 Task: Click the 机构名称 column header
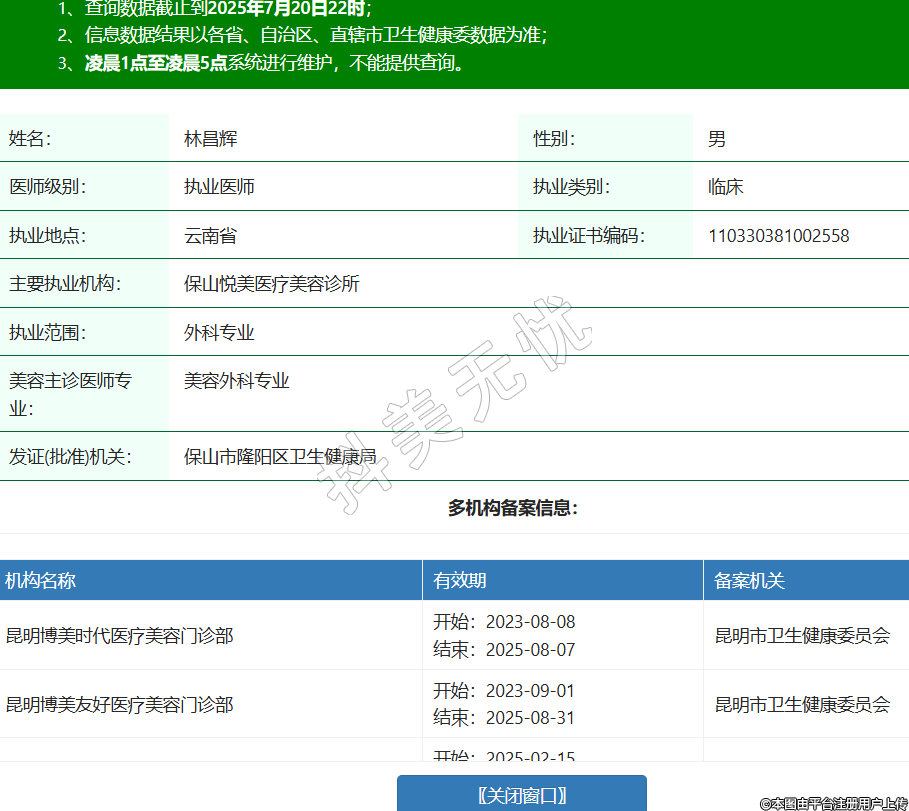(41, 581)
